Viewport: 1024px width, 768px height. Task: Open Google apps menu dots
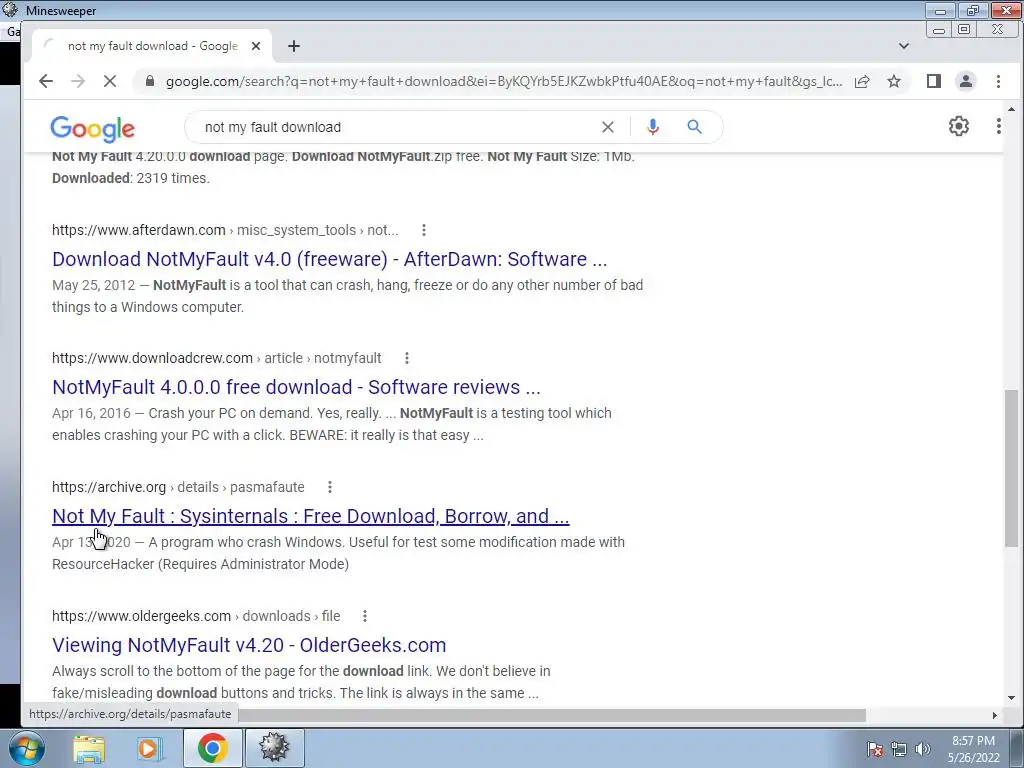(999, 126)
